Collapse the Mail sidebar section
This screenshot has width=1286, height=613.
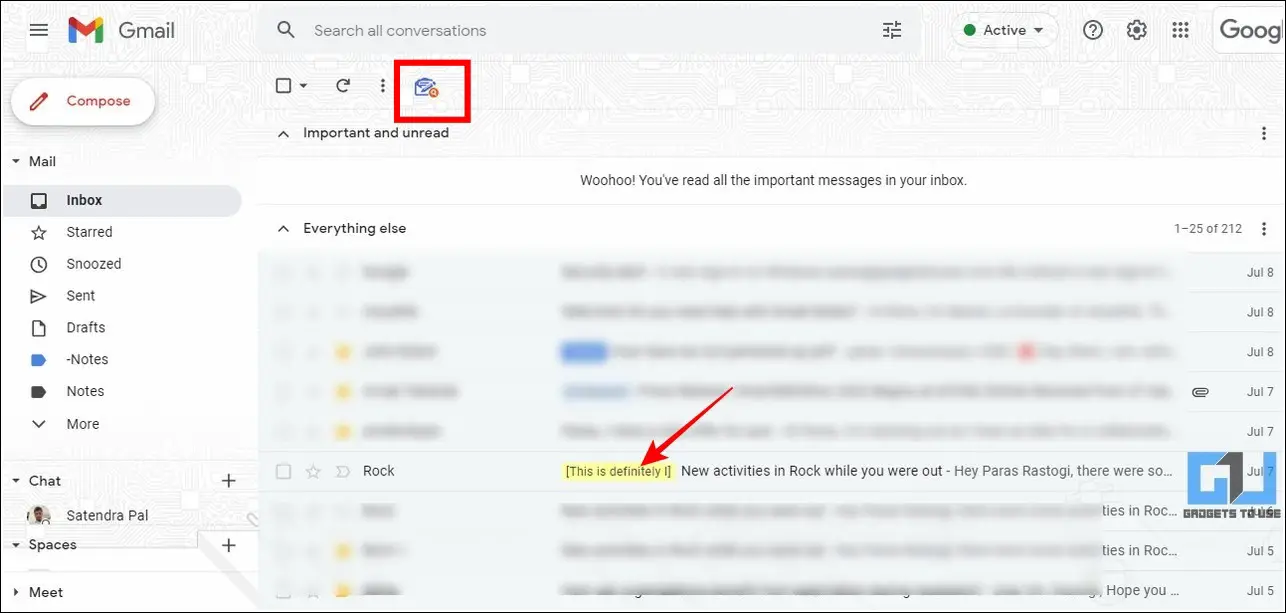pyautogui.click(x=15, y=161)
